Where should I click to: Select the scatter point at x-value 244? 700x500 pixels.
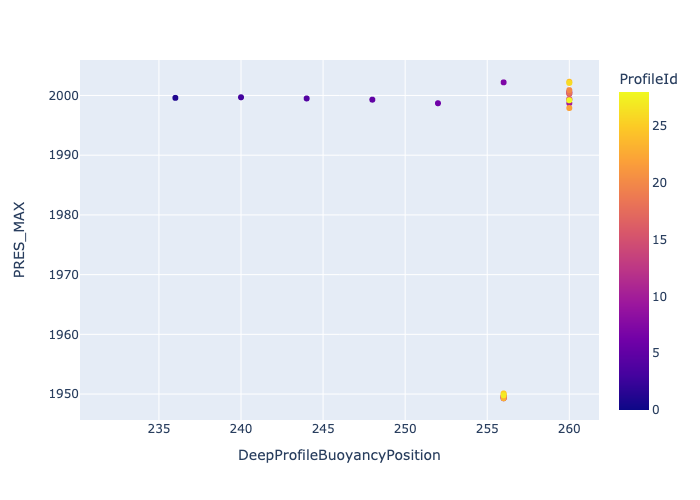(x=306, y=98)
